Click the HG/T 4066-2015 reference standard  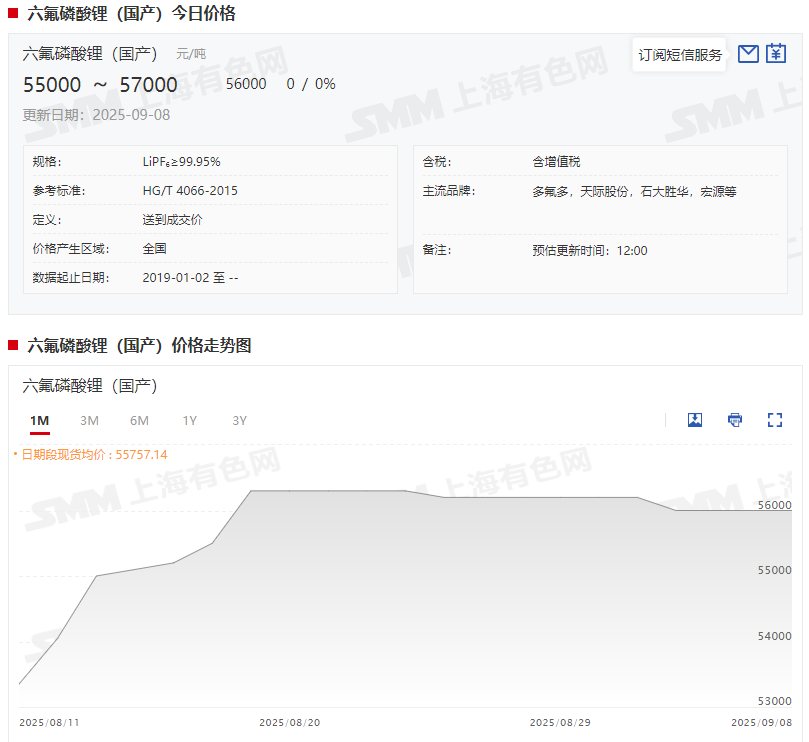(x=190, y=191)
